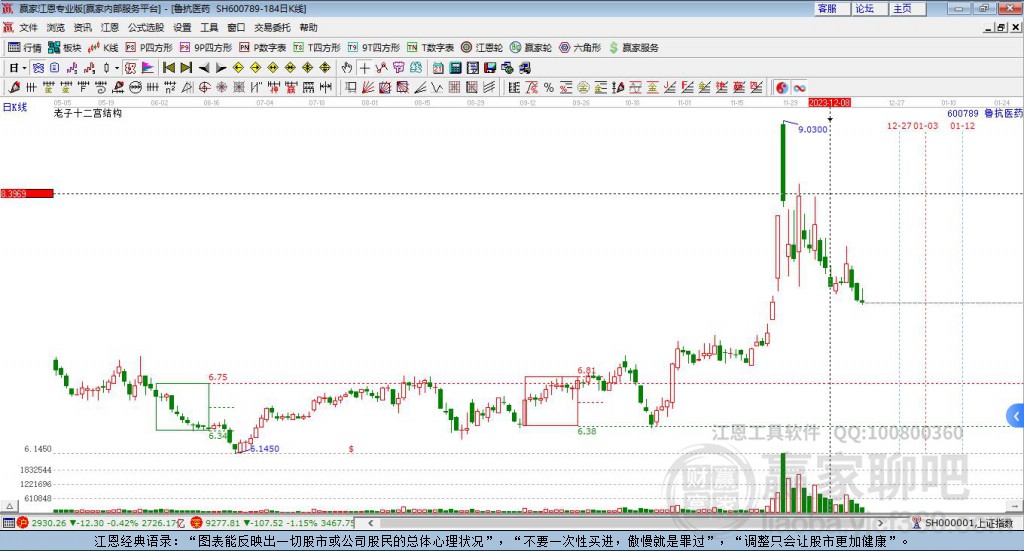This screenshot has height=551, width=1024.
Task: Click the red 沪 Shanghai index icon
Action: 23,523
